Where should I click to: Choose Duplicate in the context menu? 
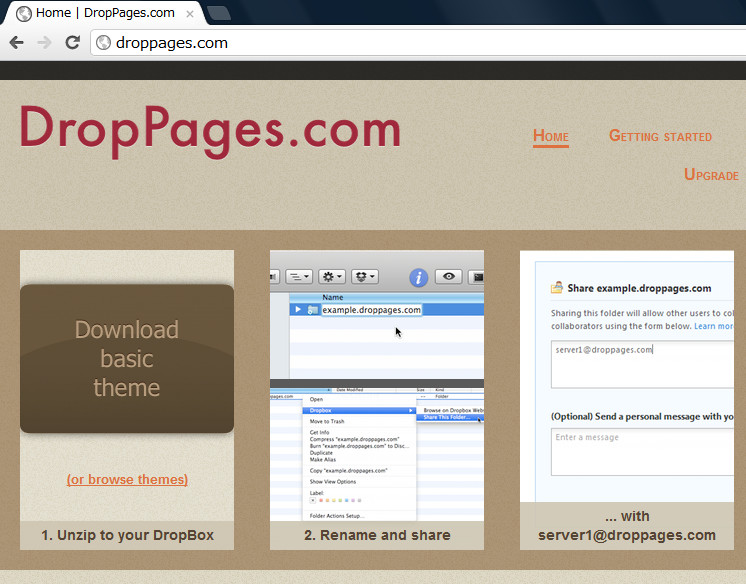321,453
